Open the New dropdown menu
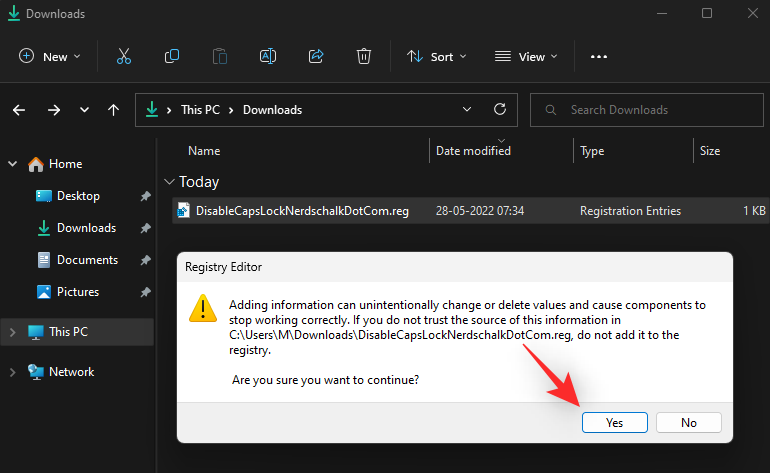770x473 pixels. (x=50, y=56)
